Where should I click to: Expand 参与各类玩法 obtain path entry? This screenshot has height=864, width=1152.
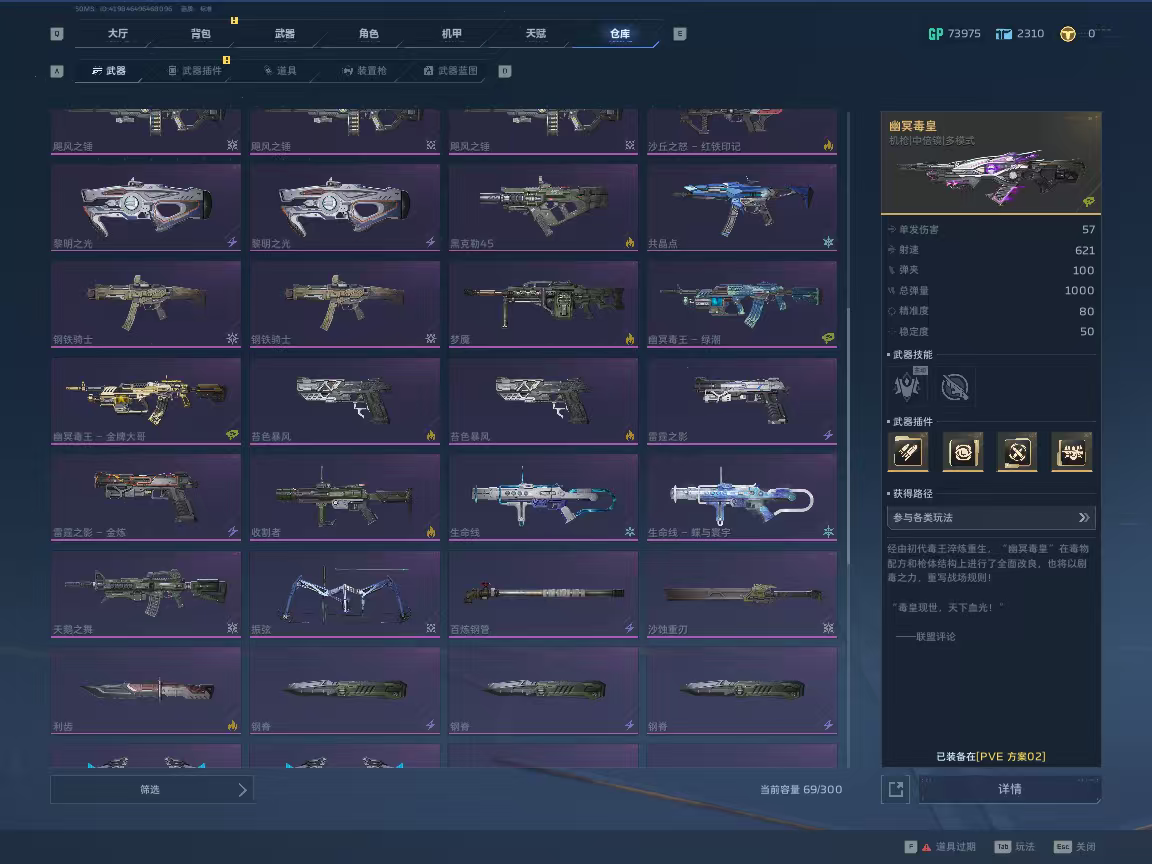click(x=990, y=517)
